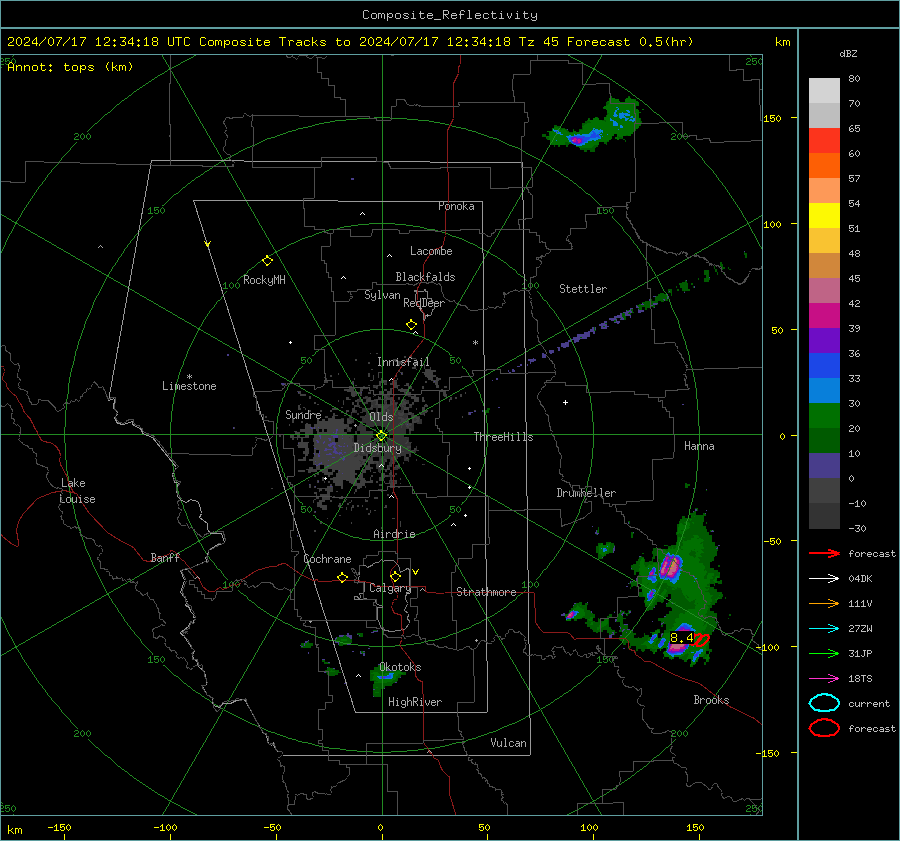This screenshot has width=900, height=841.
Task: Click the light blue 30-33 dBZ band
Action: 824,391
